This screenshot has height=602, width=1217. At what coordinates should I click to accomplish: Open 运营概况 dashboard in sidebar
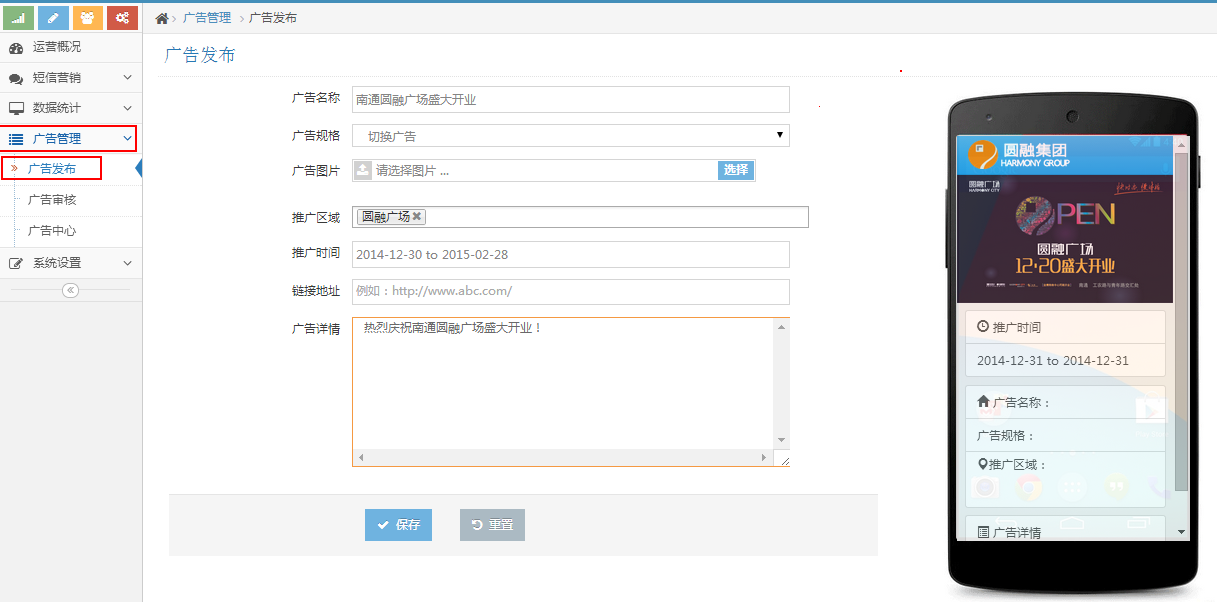57,47
